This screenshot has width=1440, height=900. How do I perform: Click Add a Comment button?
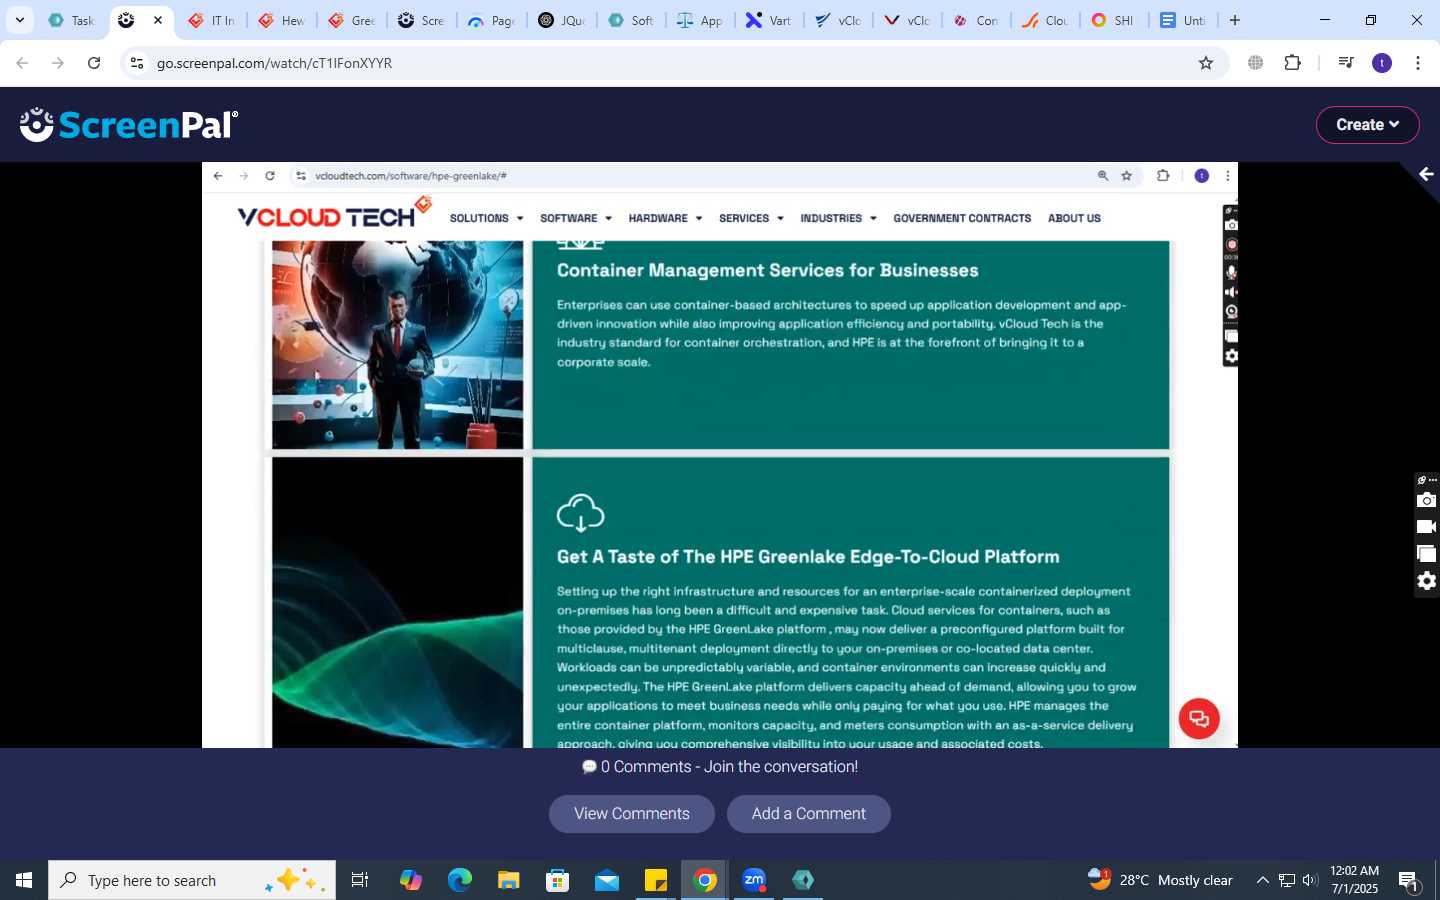point(809,814)
